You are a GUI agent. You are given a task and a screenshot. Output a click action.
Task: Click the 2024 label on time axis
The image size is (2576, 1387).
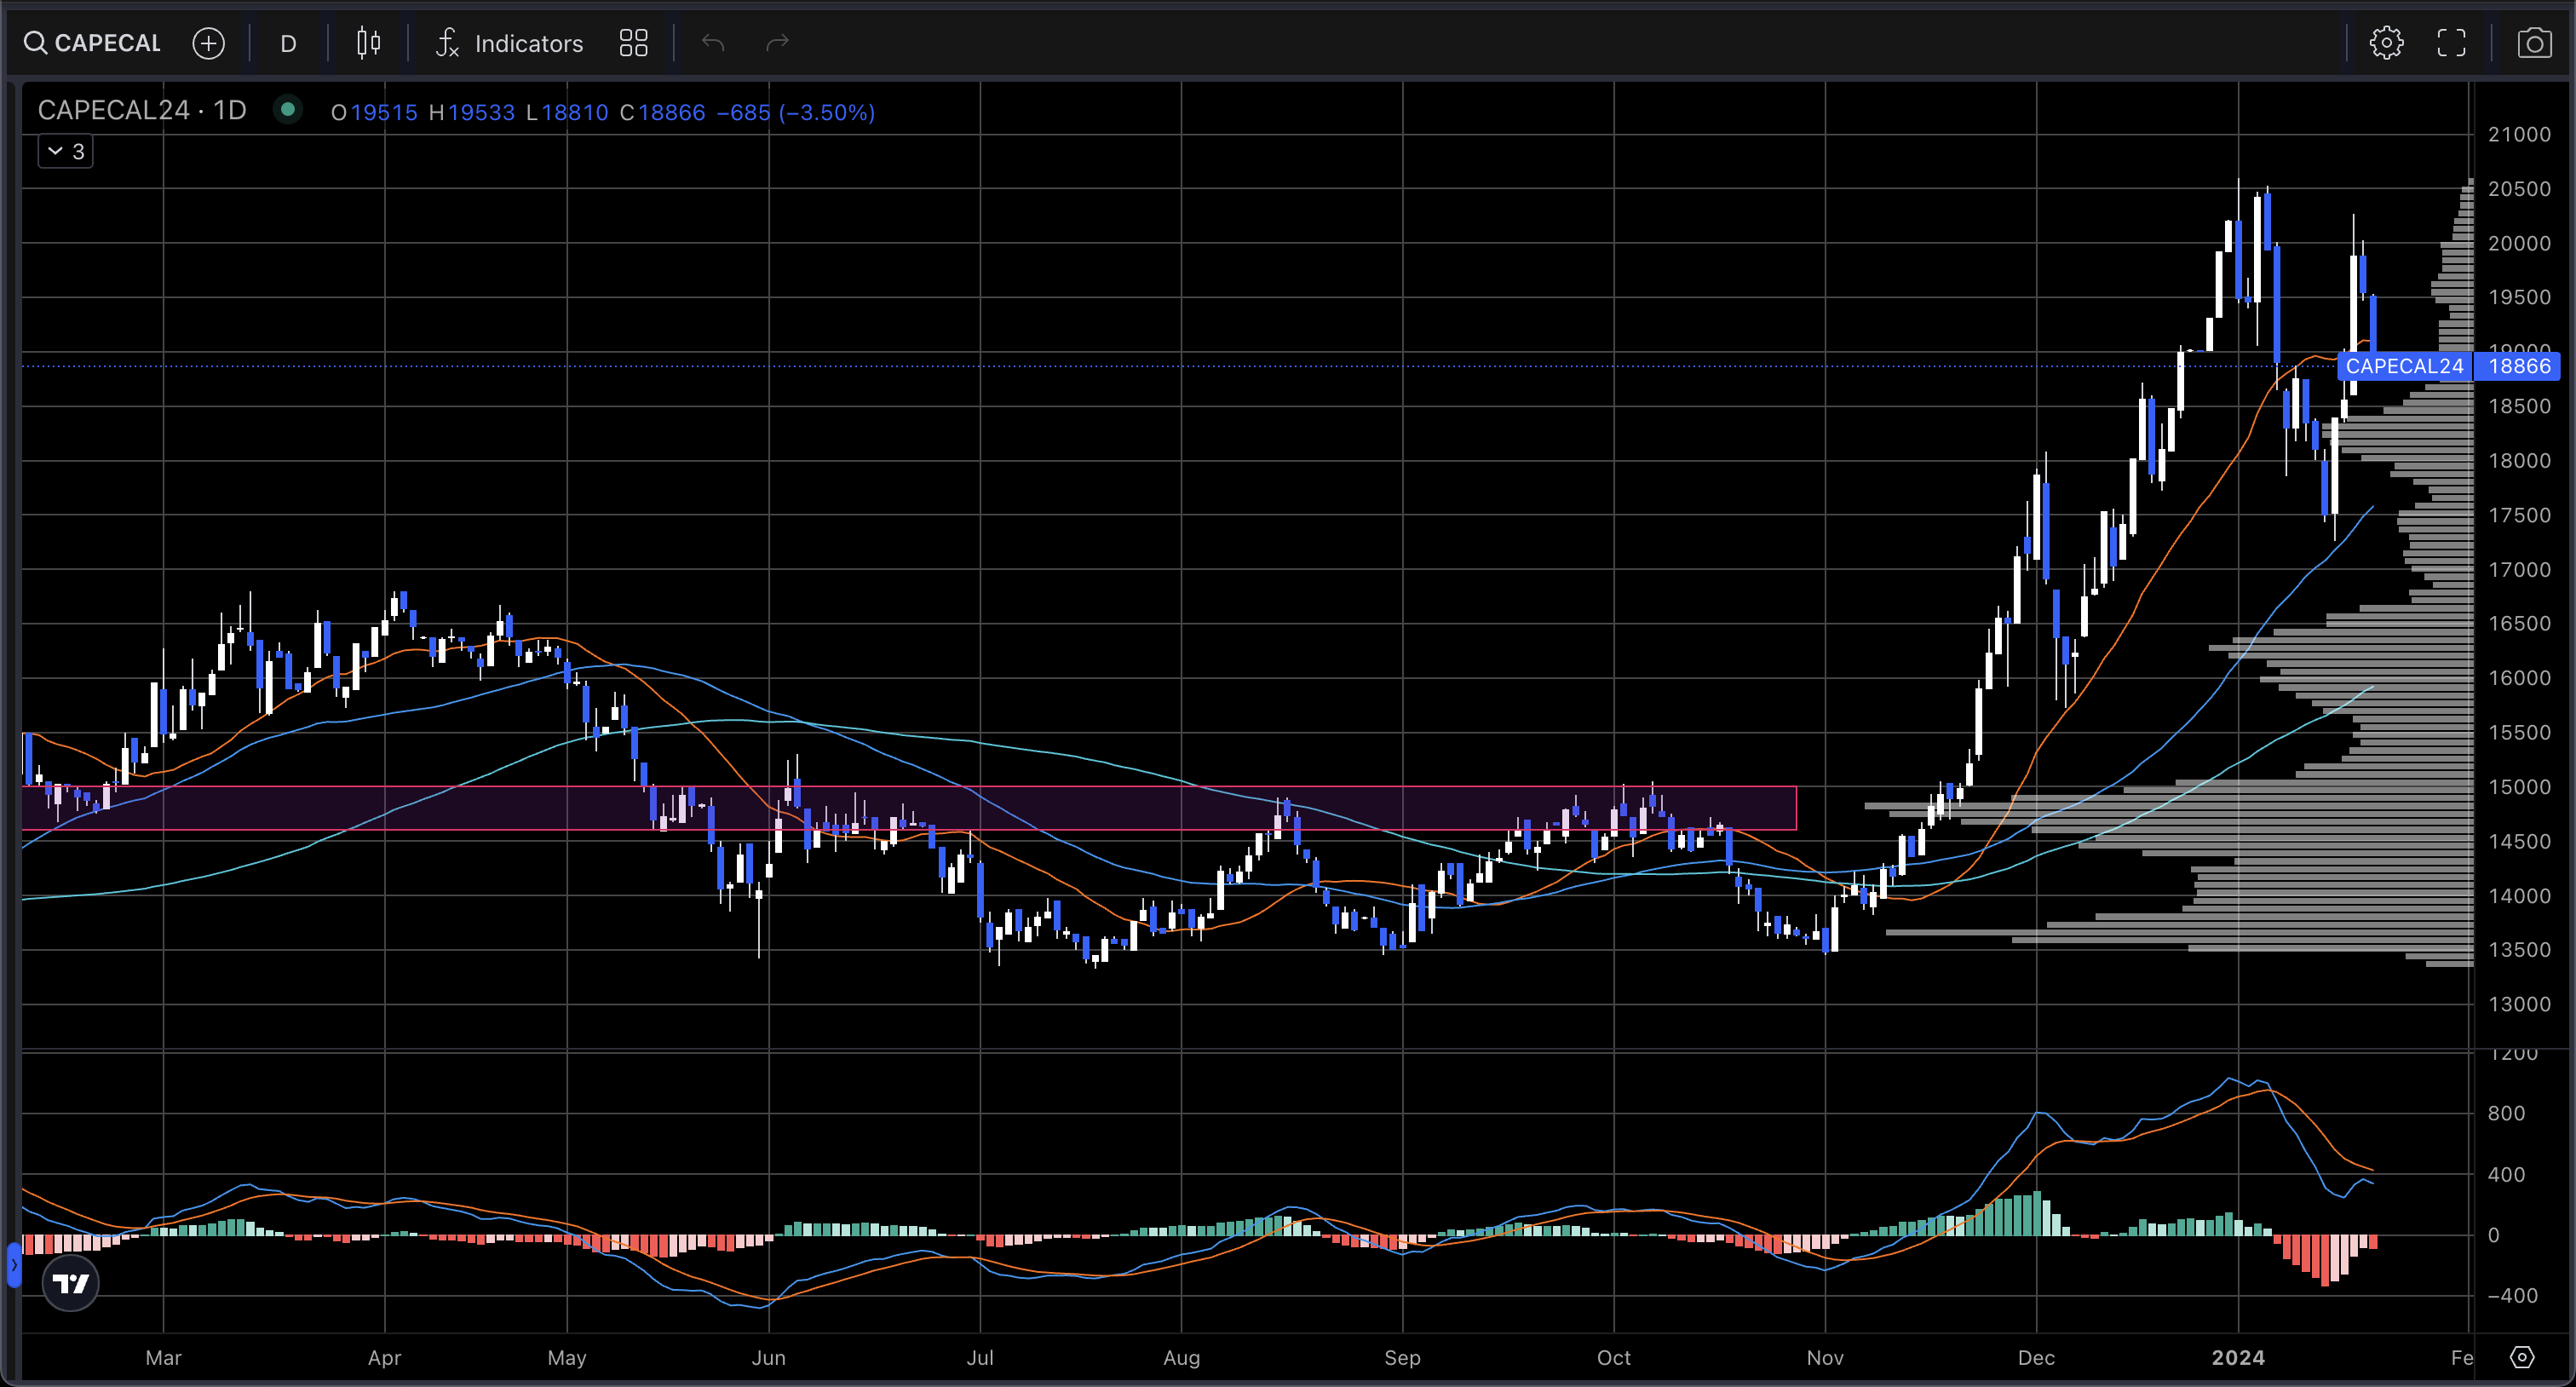2238,1357
